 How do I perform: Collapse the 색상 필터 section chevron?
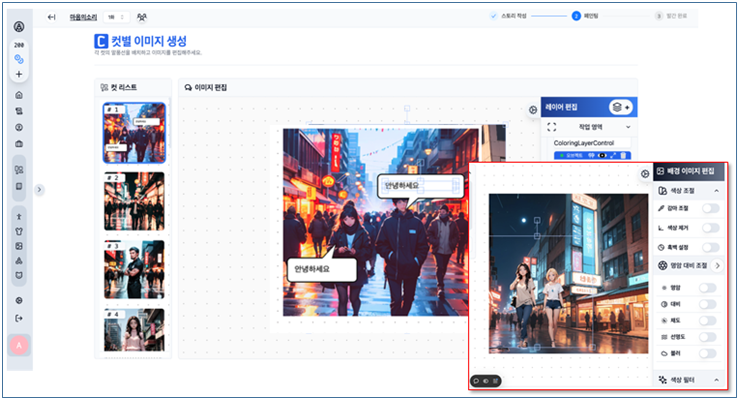(x=716, y=380)
